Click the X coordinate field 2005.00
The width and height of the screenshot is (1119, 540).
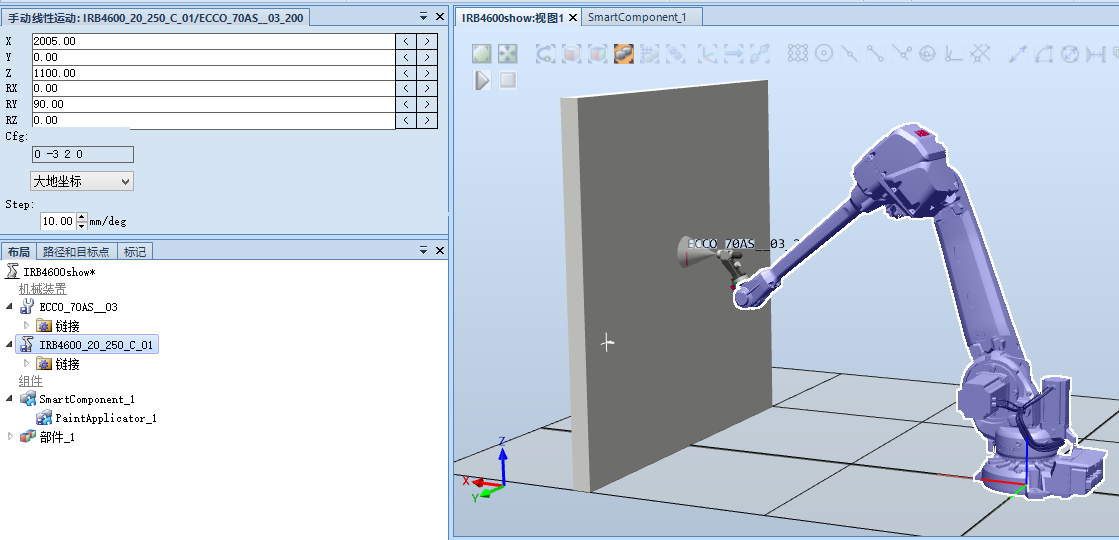213,41
